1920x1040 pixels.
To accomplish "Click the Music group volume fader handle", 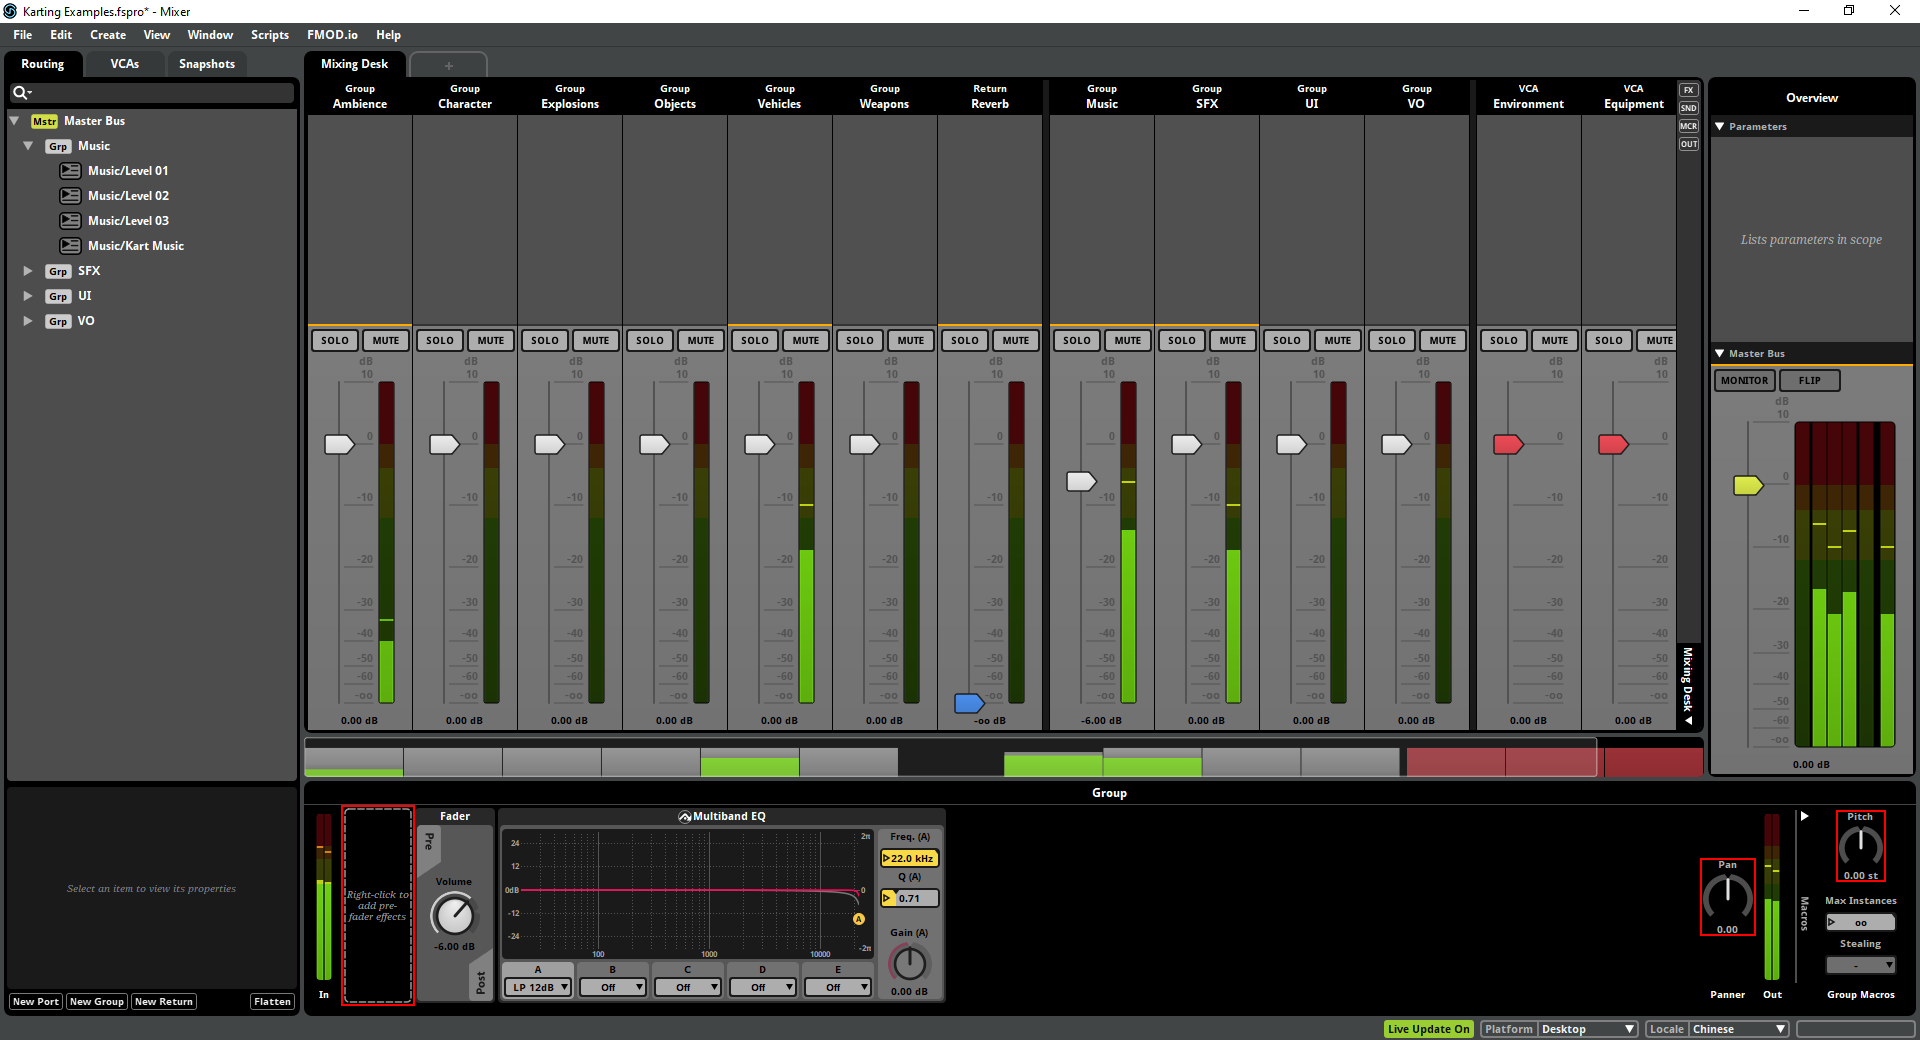I will click(1080, 482).
